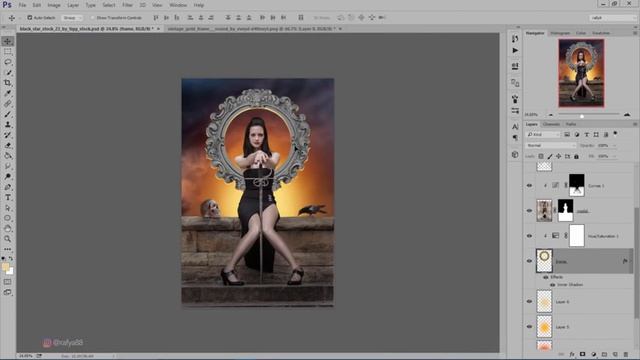Select the Zoom tool
This screenshot has width=640, height=360.
pos(8,239)
